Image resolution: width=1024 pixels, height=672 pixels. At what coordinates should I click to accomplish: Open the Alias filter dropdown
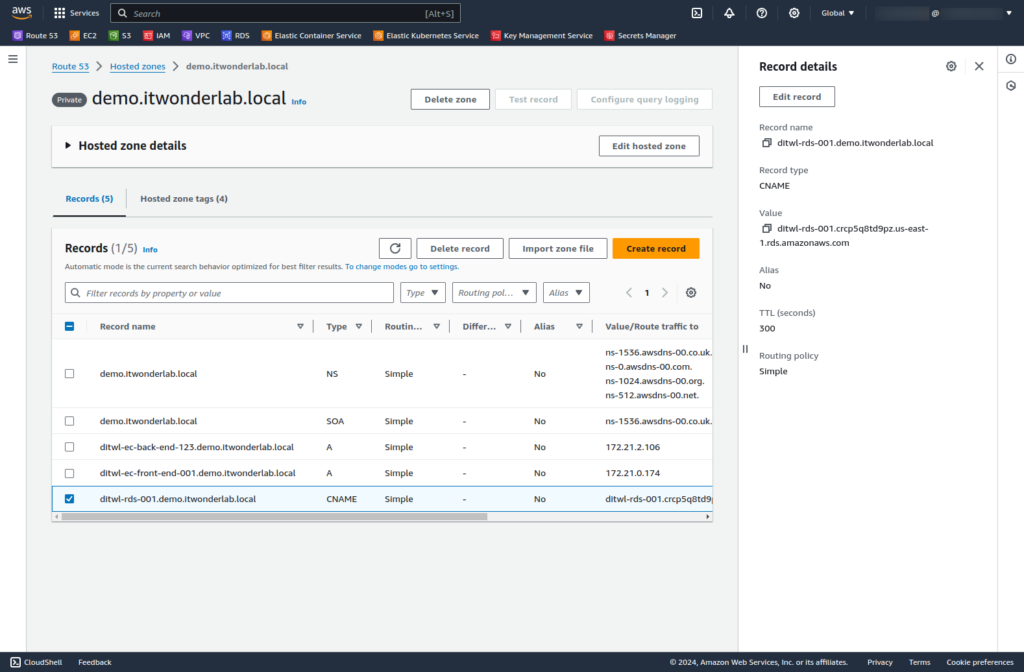566,293
